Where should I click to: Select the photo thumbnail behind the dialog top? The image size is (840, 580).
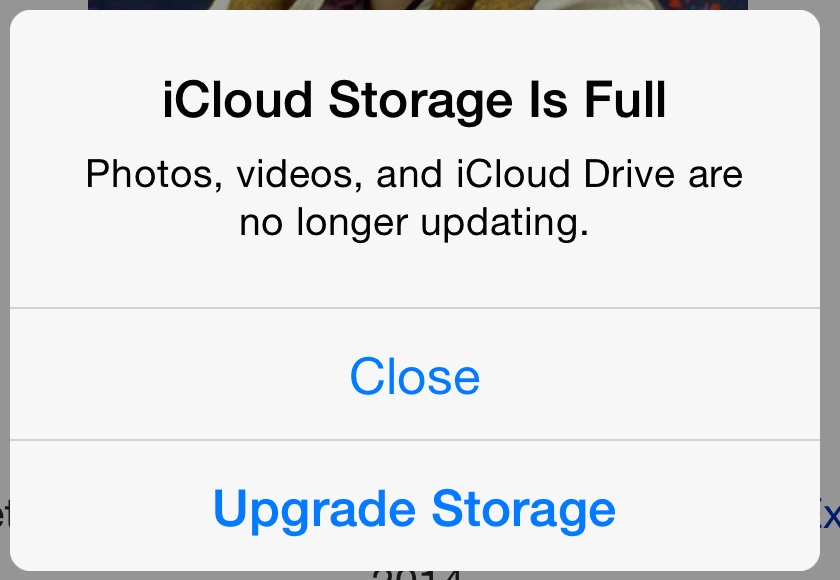click(x=418, y=5)
